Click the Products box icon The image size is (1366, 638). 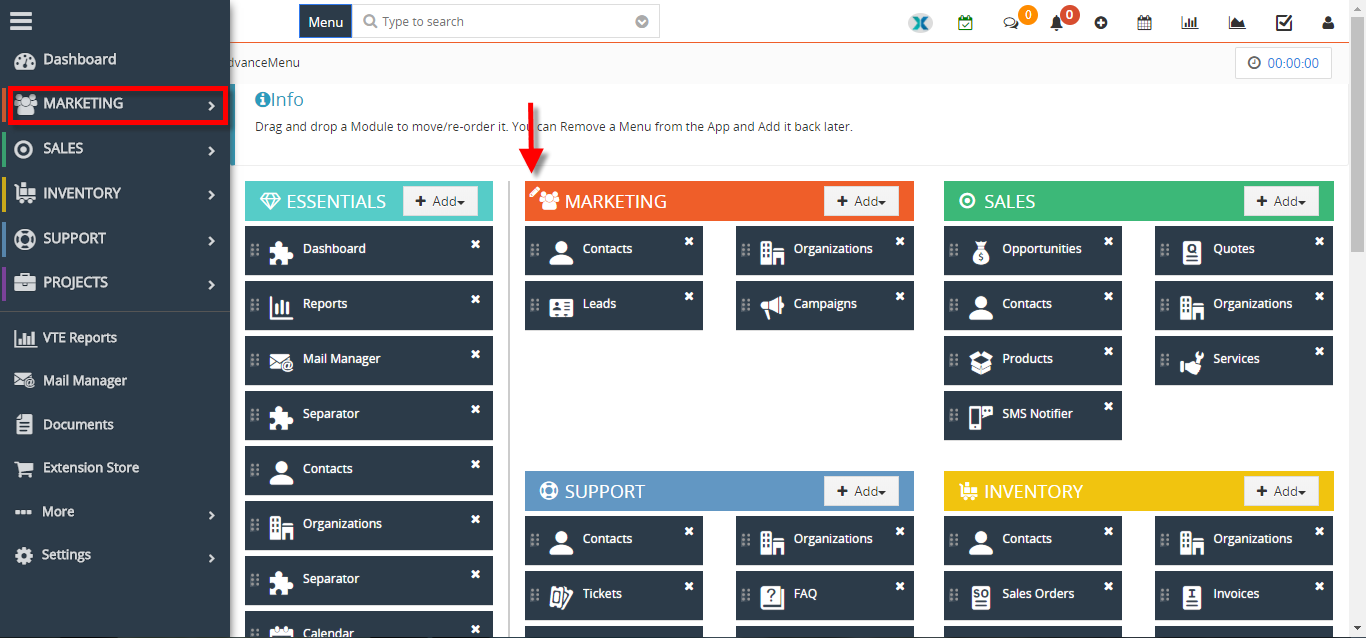coord(981,362)
